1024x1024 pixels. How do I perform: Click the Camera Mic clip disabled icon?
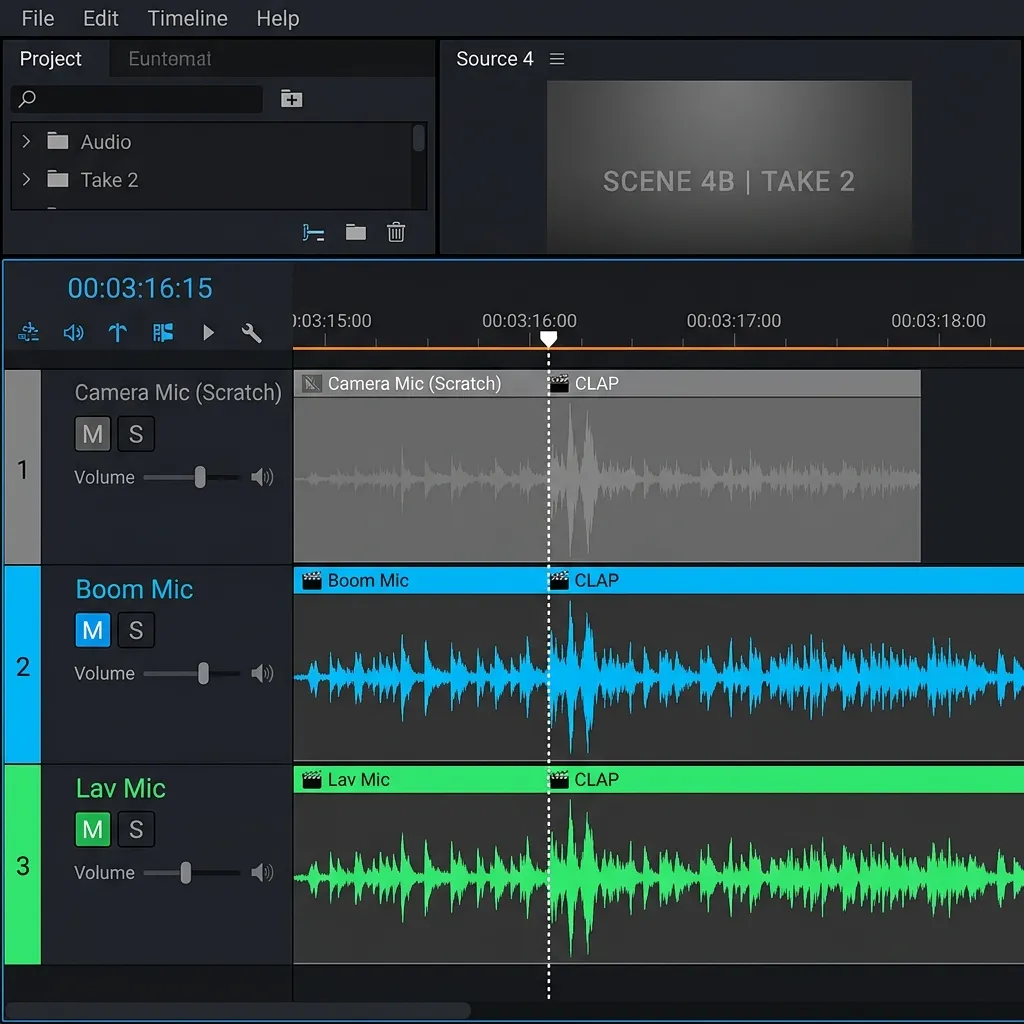click(x=312, y=383)
